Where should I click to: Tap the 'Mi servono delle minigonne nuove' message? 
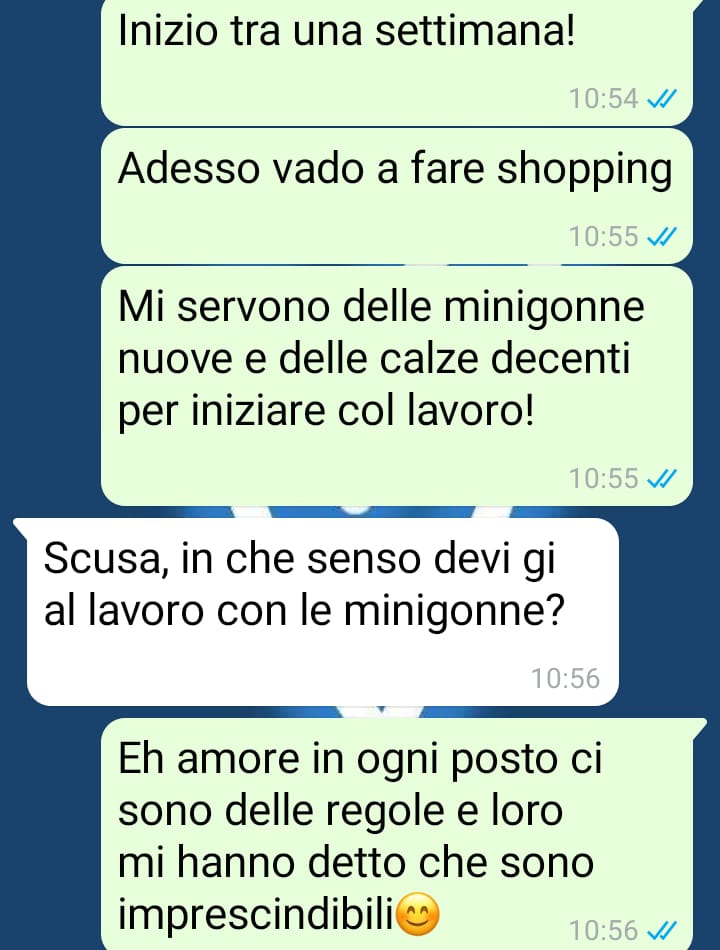coord(397,386)
